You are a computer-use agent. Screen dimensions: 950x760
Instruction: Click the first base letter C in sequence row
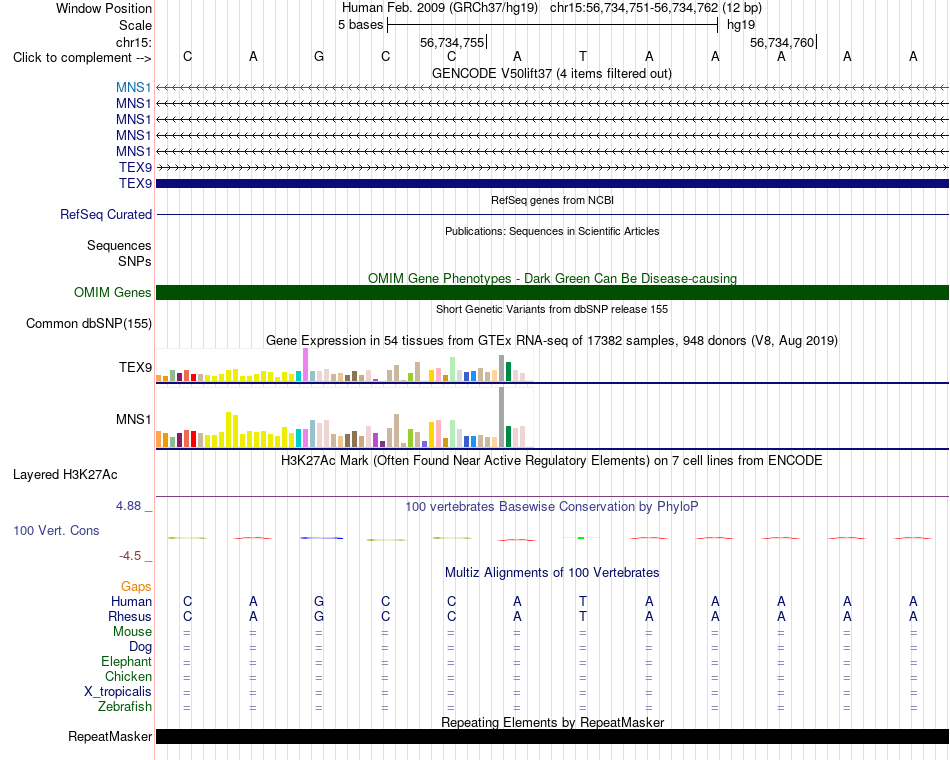pyautogui.click(x=187, y=56)
